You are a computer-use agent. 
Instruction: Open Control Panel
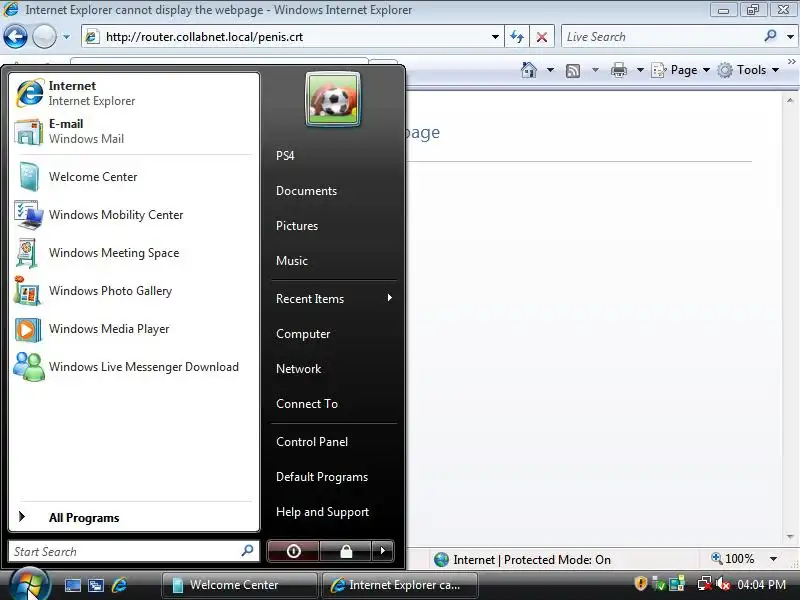pos(334,442)
